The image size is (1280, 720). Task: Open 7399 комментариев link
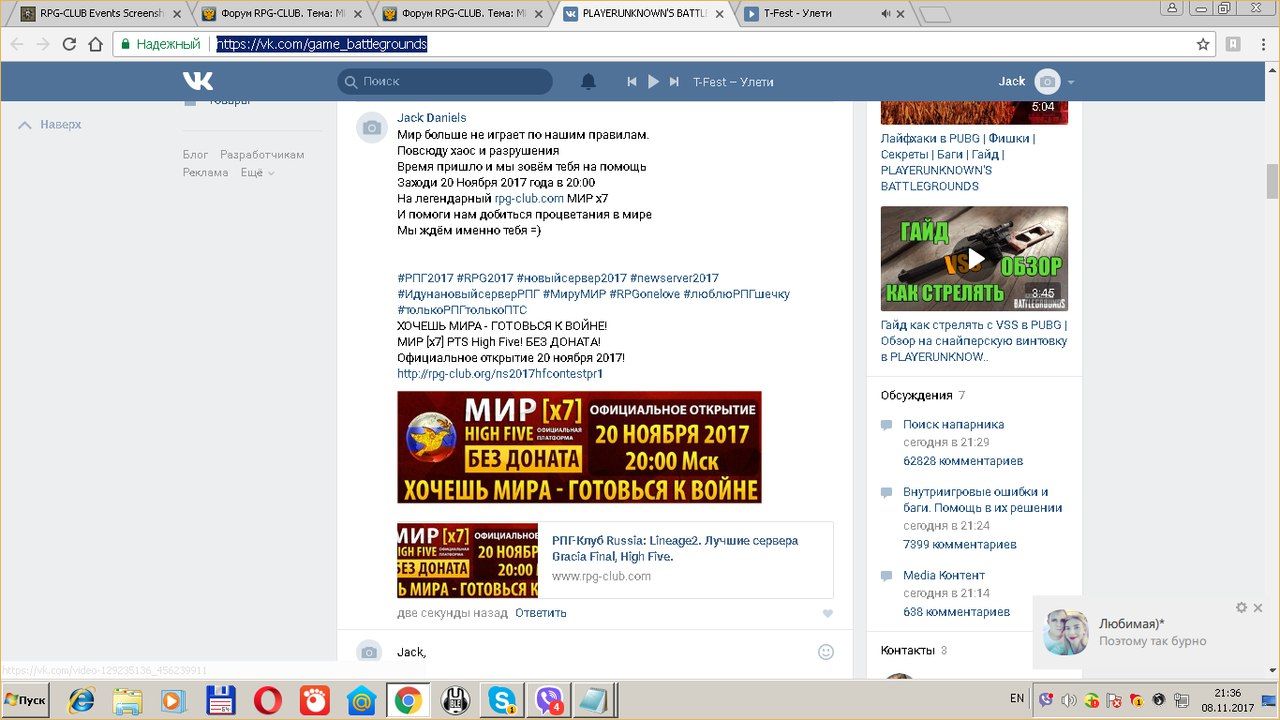[960, 545]
